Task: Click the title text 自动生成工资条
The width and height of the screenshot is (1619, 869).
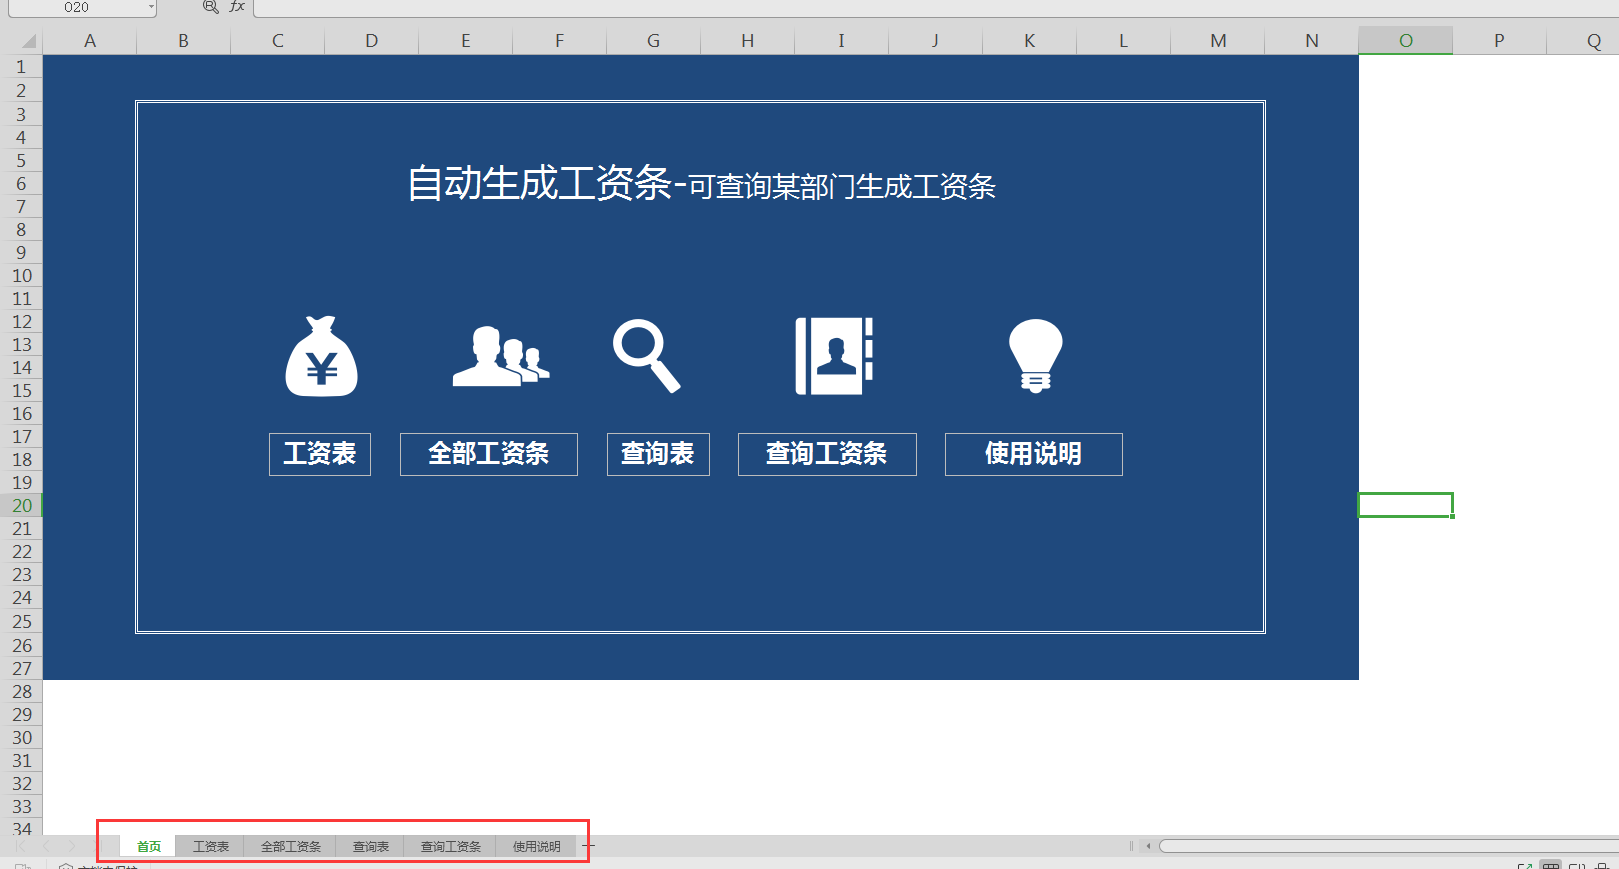Action: pos(539,183)
